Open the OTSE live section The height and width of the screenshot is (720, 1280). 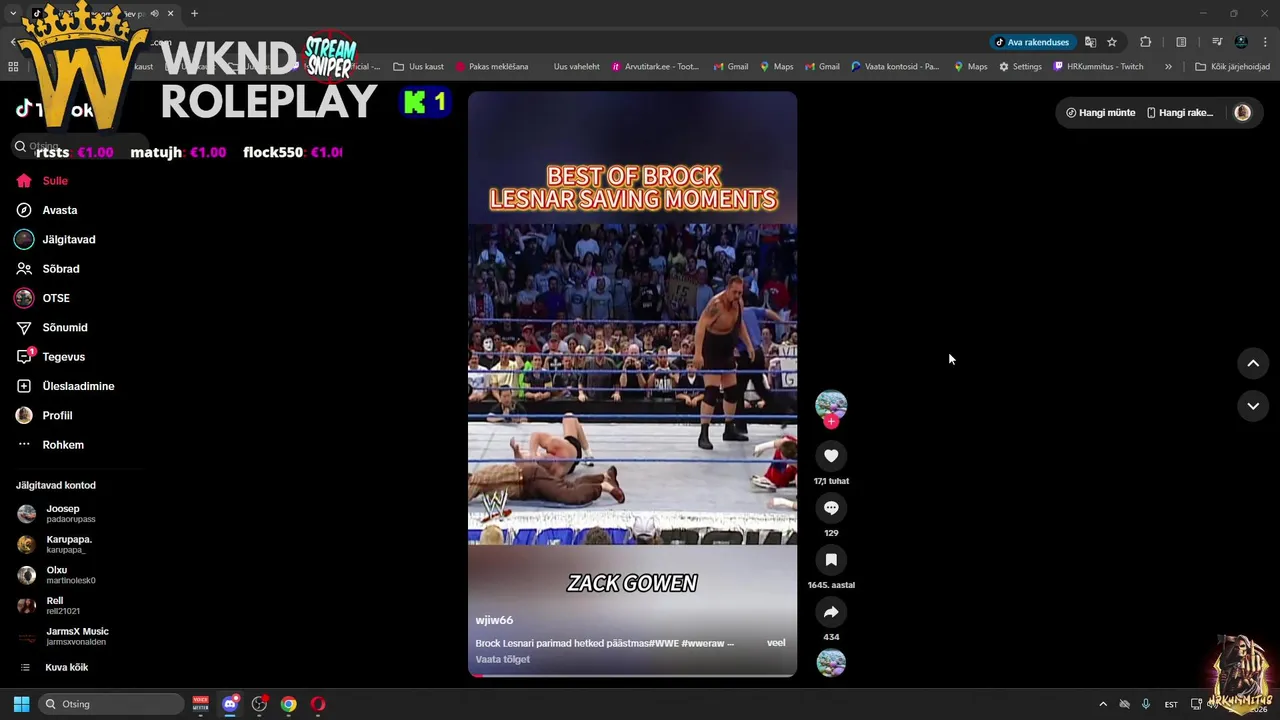42,298
